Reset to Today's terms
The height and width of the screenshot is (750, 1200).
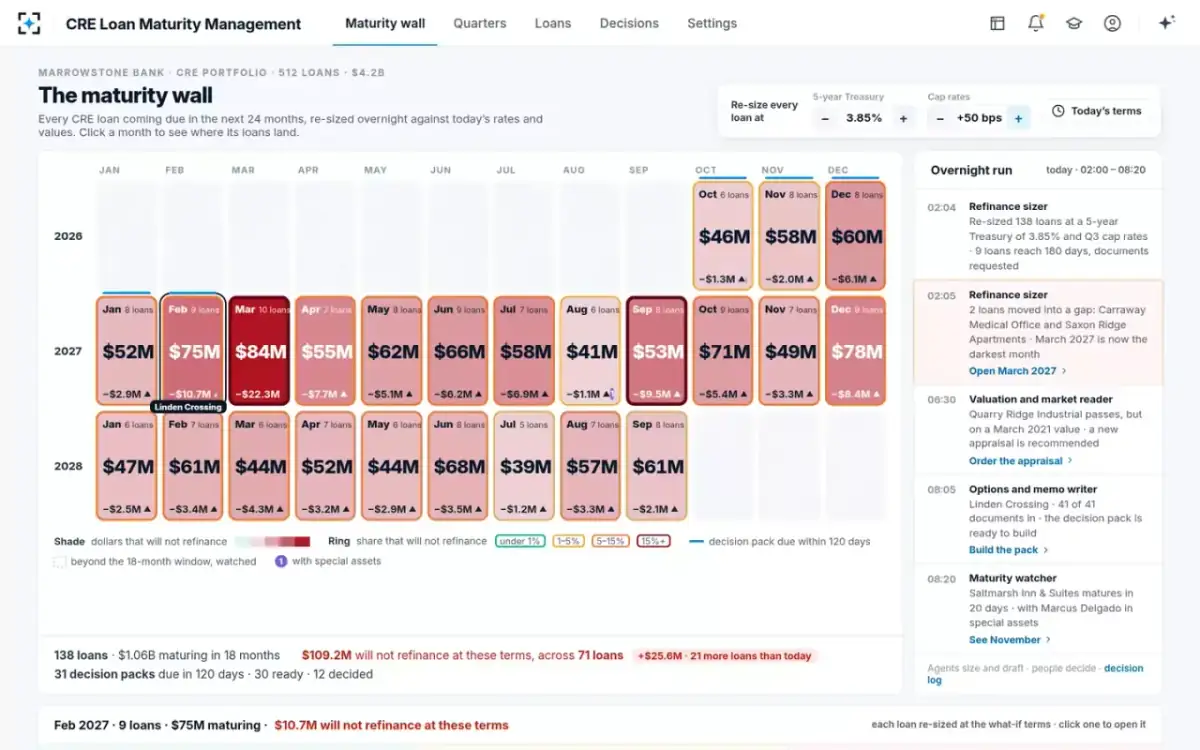tap(1096, 111)
